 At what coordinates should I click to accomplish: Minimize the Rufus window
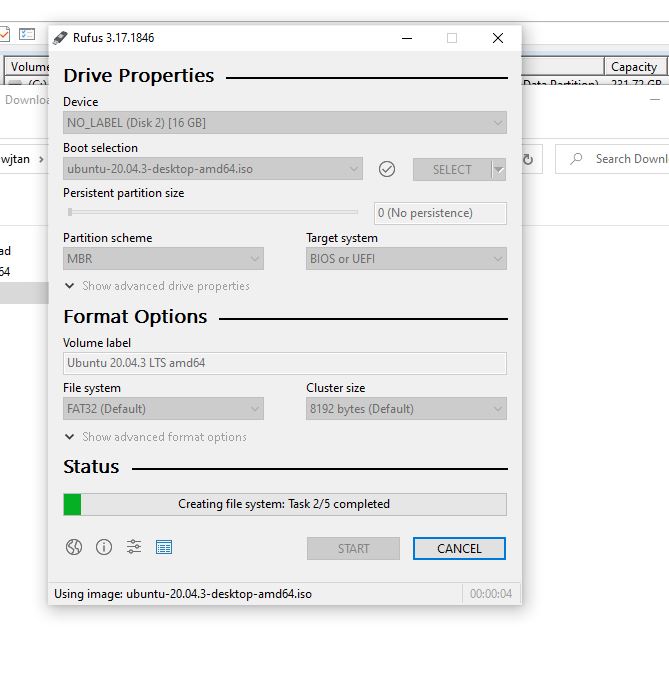coord(407,38)
